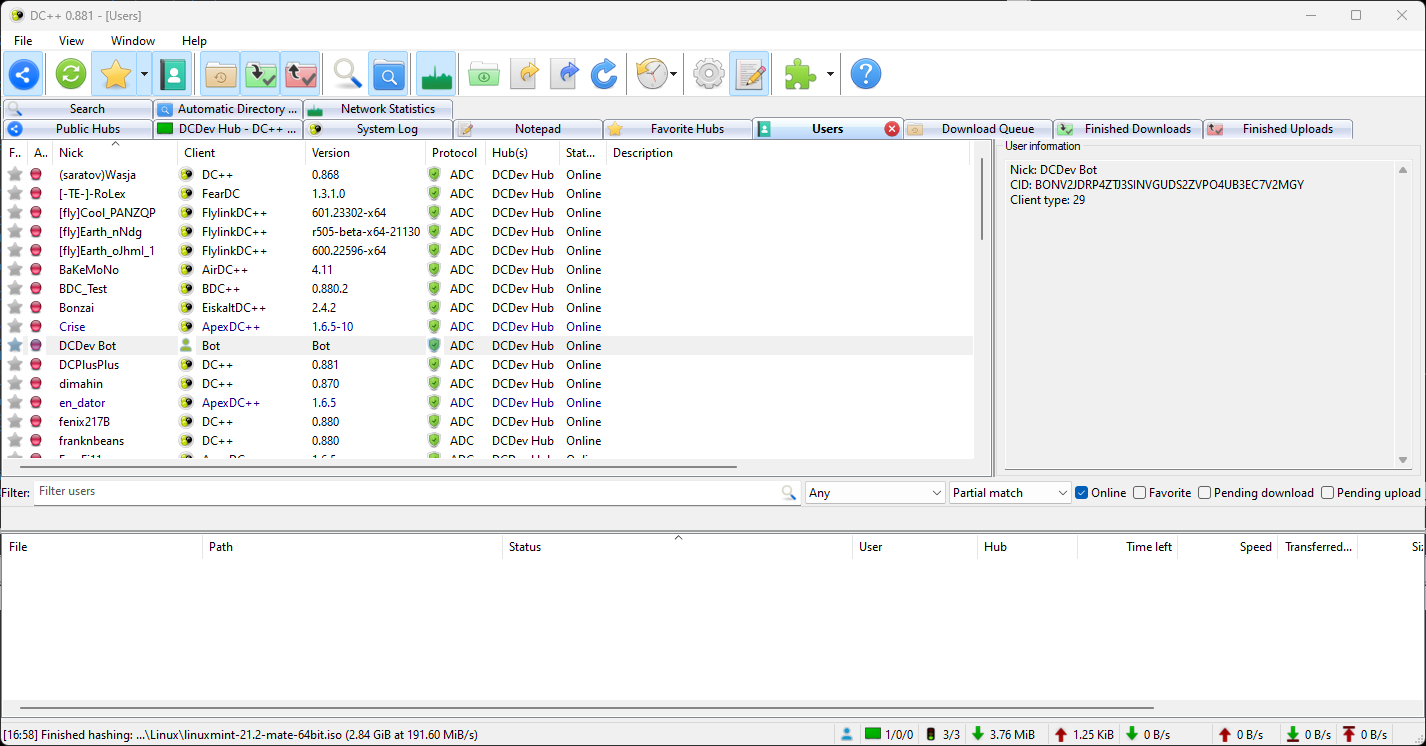This screenshot has height=746, width=1426.
Task: Sort users by the Nick column header
Action: (115, 153)
